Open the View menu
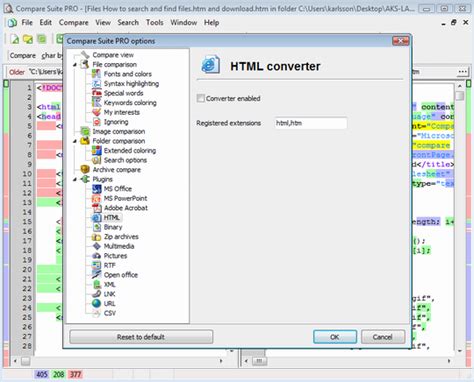This screenshot has height=382, width=474. pos(103,23)
